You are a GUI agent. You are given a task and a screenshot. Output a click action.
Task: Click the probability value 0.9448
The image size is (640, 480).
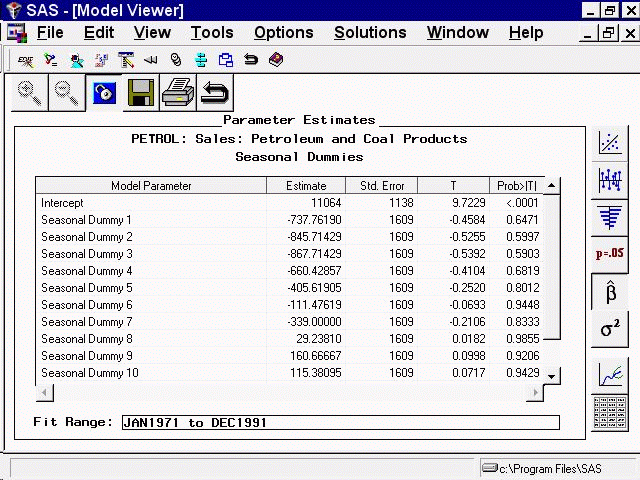point(523,305)
